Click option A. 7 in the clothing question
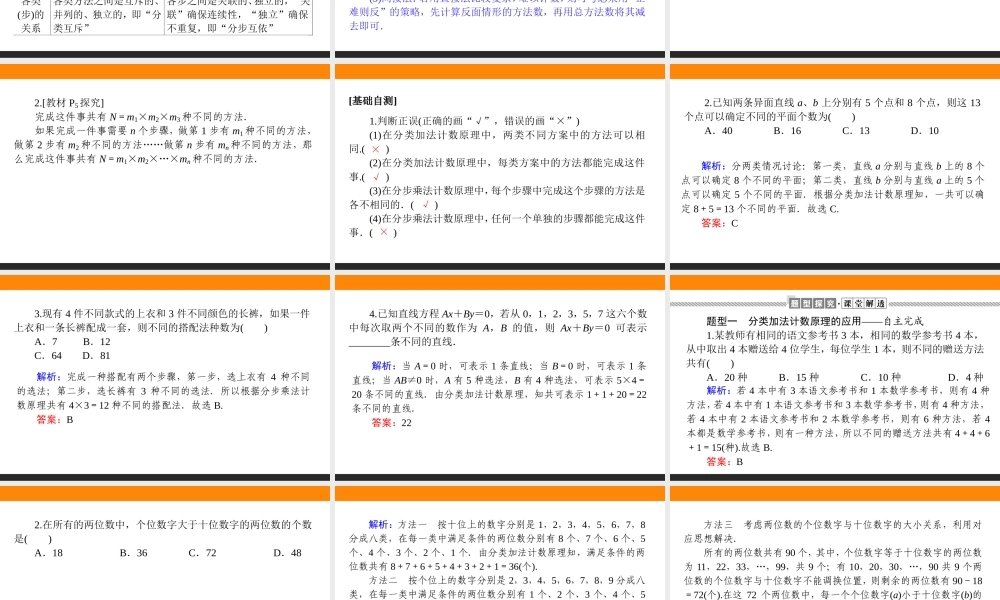1000x600 pixels. coord(46,342)
